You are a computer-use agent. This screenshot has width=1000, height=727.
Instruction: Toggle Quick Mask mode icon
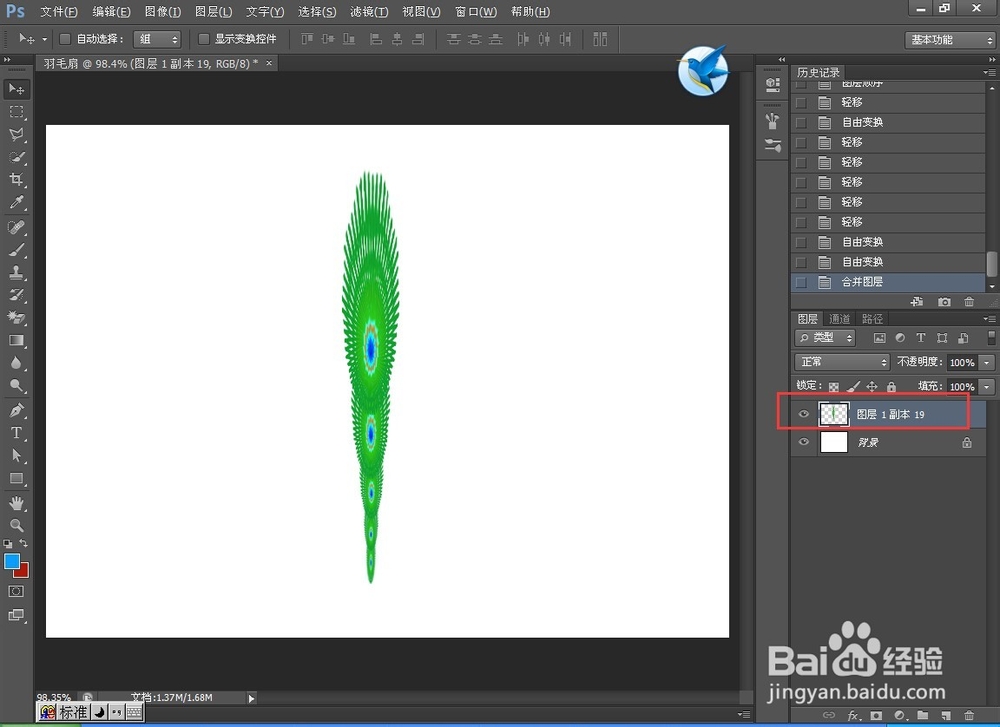pyautogui.click(x=17, y=591)
